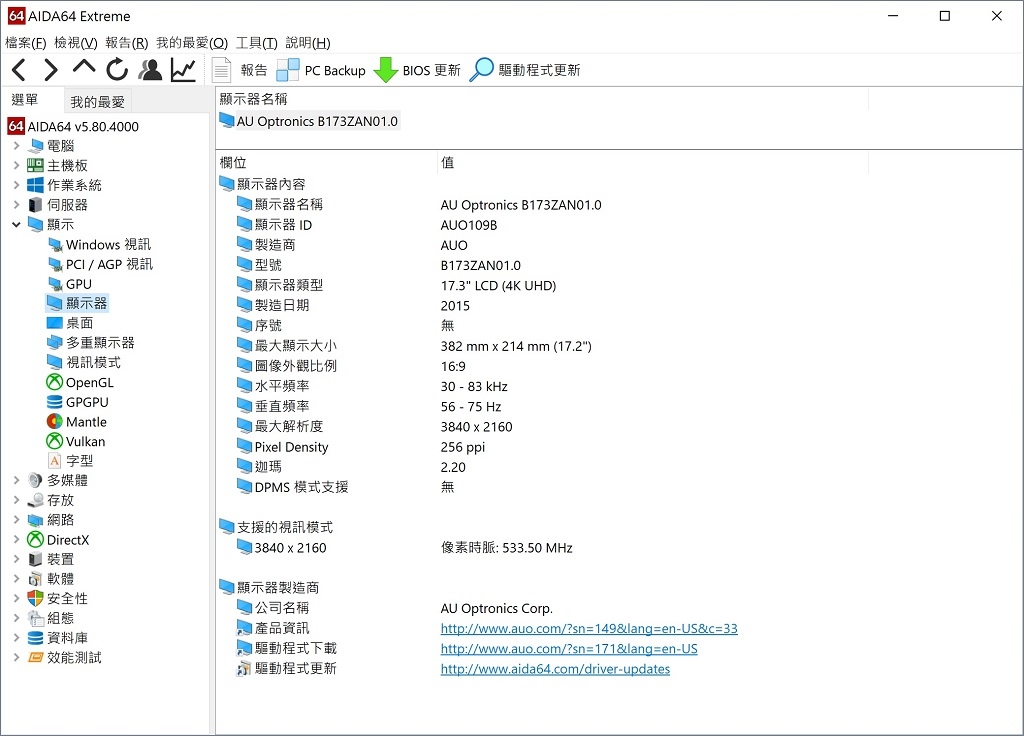Click the Vulkan icon in tree
1024x736 pixels.
tap(55, 441)
